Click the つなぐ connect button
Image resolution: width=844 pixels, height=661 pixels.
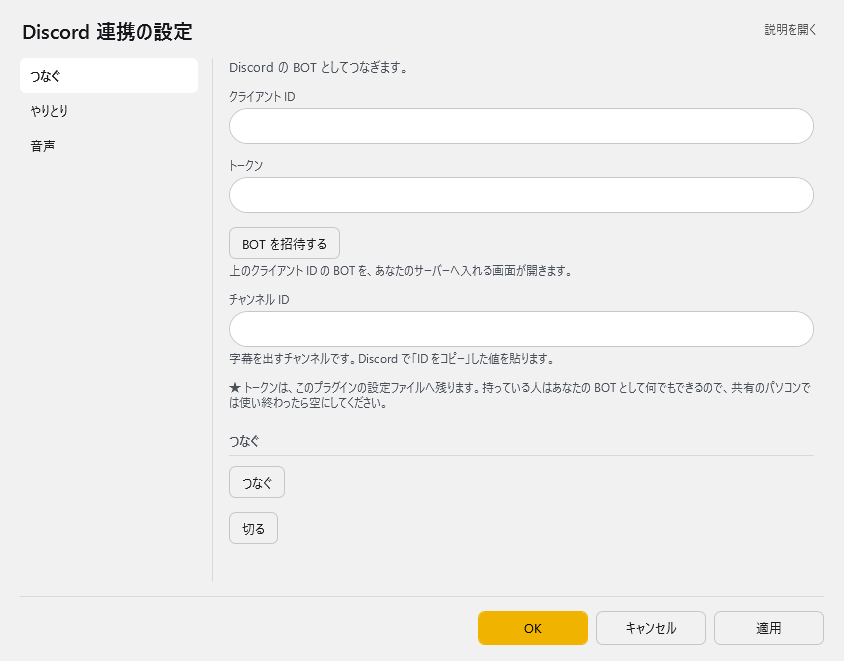(257, 482)
